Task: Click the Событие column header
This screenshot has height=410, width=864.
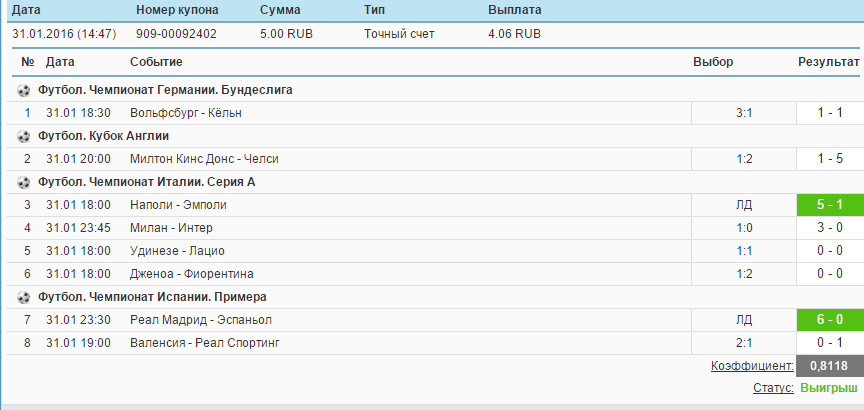Action: tap(156, 62)
